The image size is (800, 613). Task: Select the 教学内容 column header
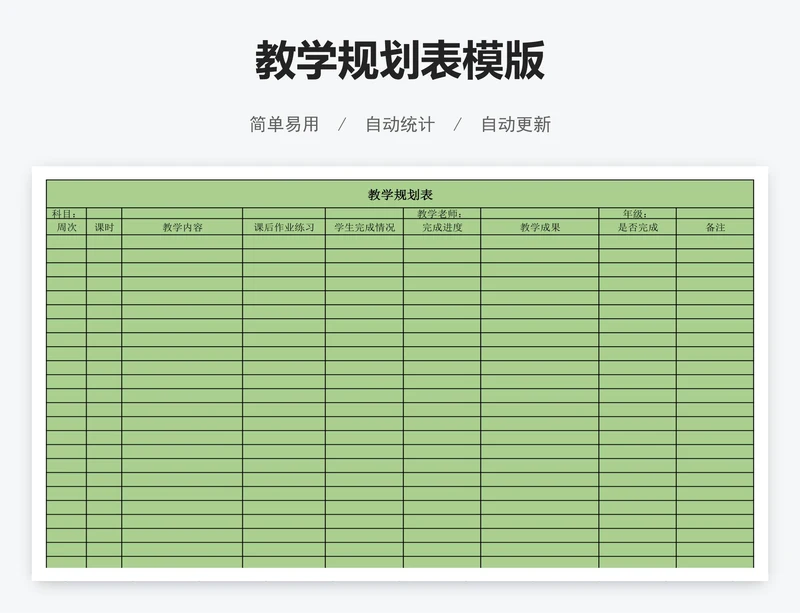(x=182, y=227)
